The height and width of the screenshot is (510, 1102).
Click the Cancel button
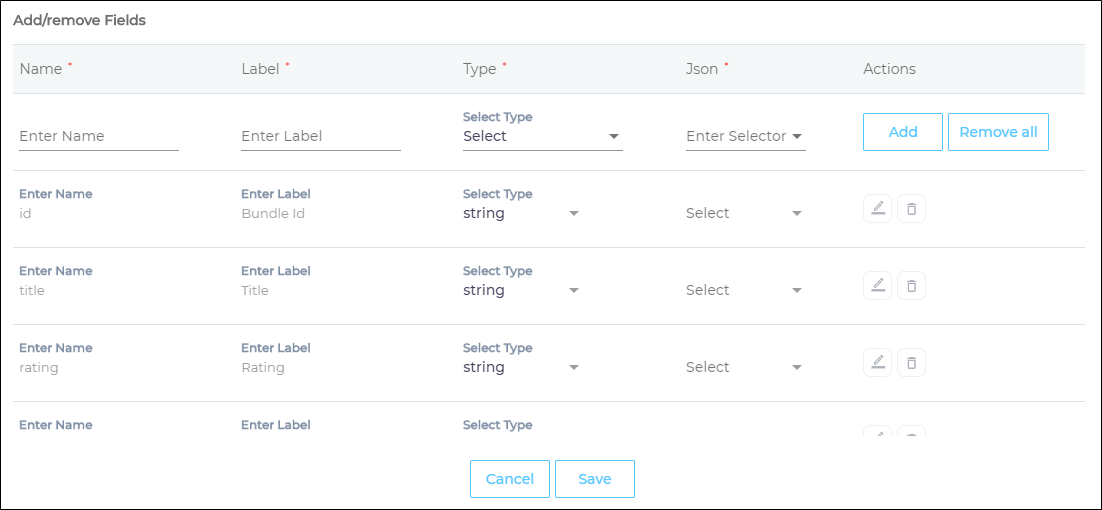[x=509, y=479]
